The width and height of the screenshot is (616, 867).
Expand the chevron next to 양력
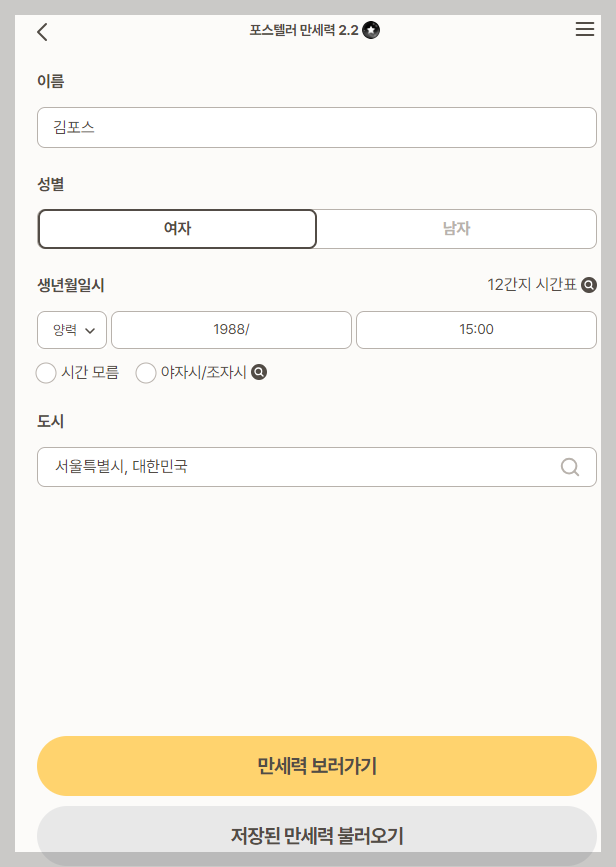[x=91, y=330]
